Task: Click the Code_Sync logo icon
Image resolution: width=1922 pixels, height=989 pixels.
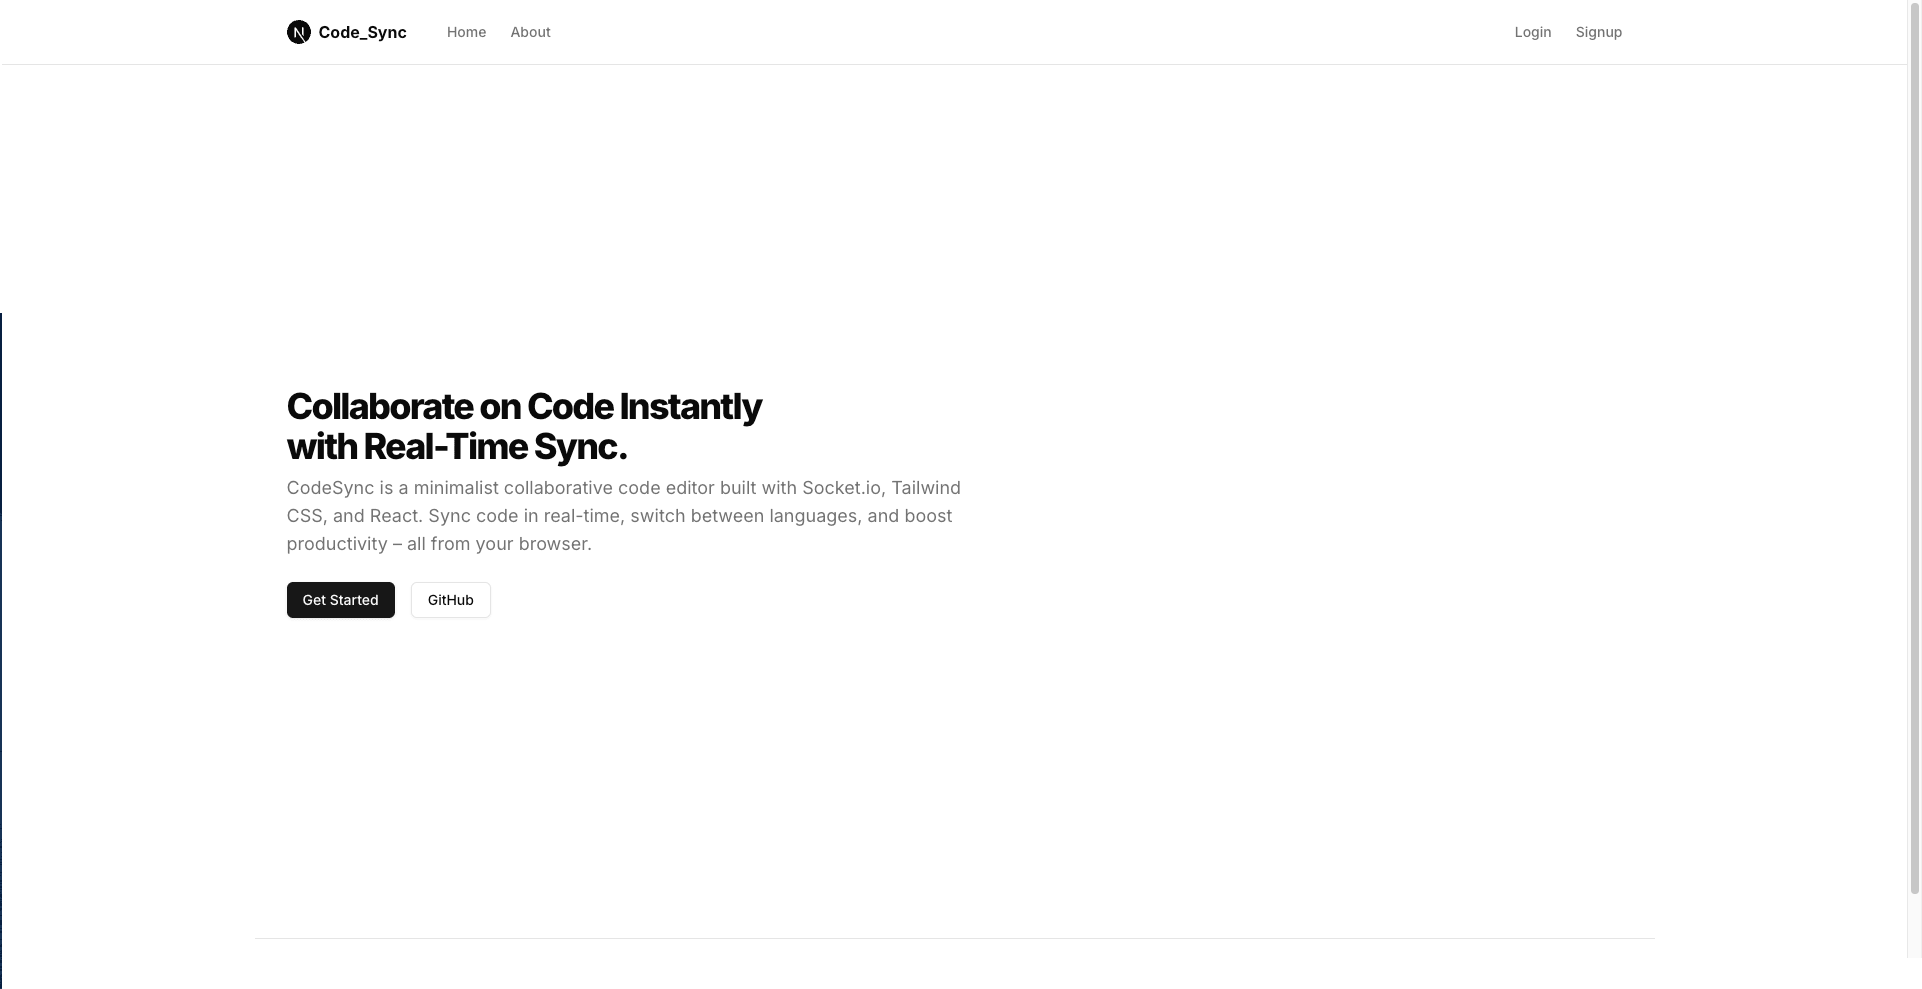Action: pyautogui.click(x=298, y=32)
